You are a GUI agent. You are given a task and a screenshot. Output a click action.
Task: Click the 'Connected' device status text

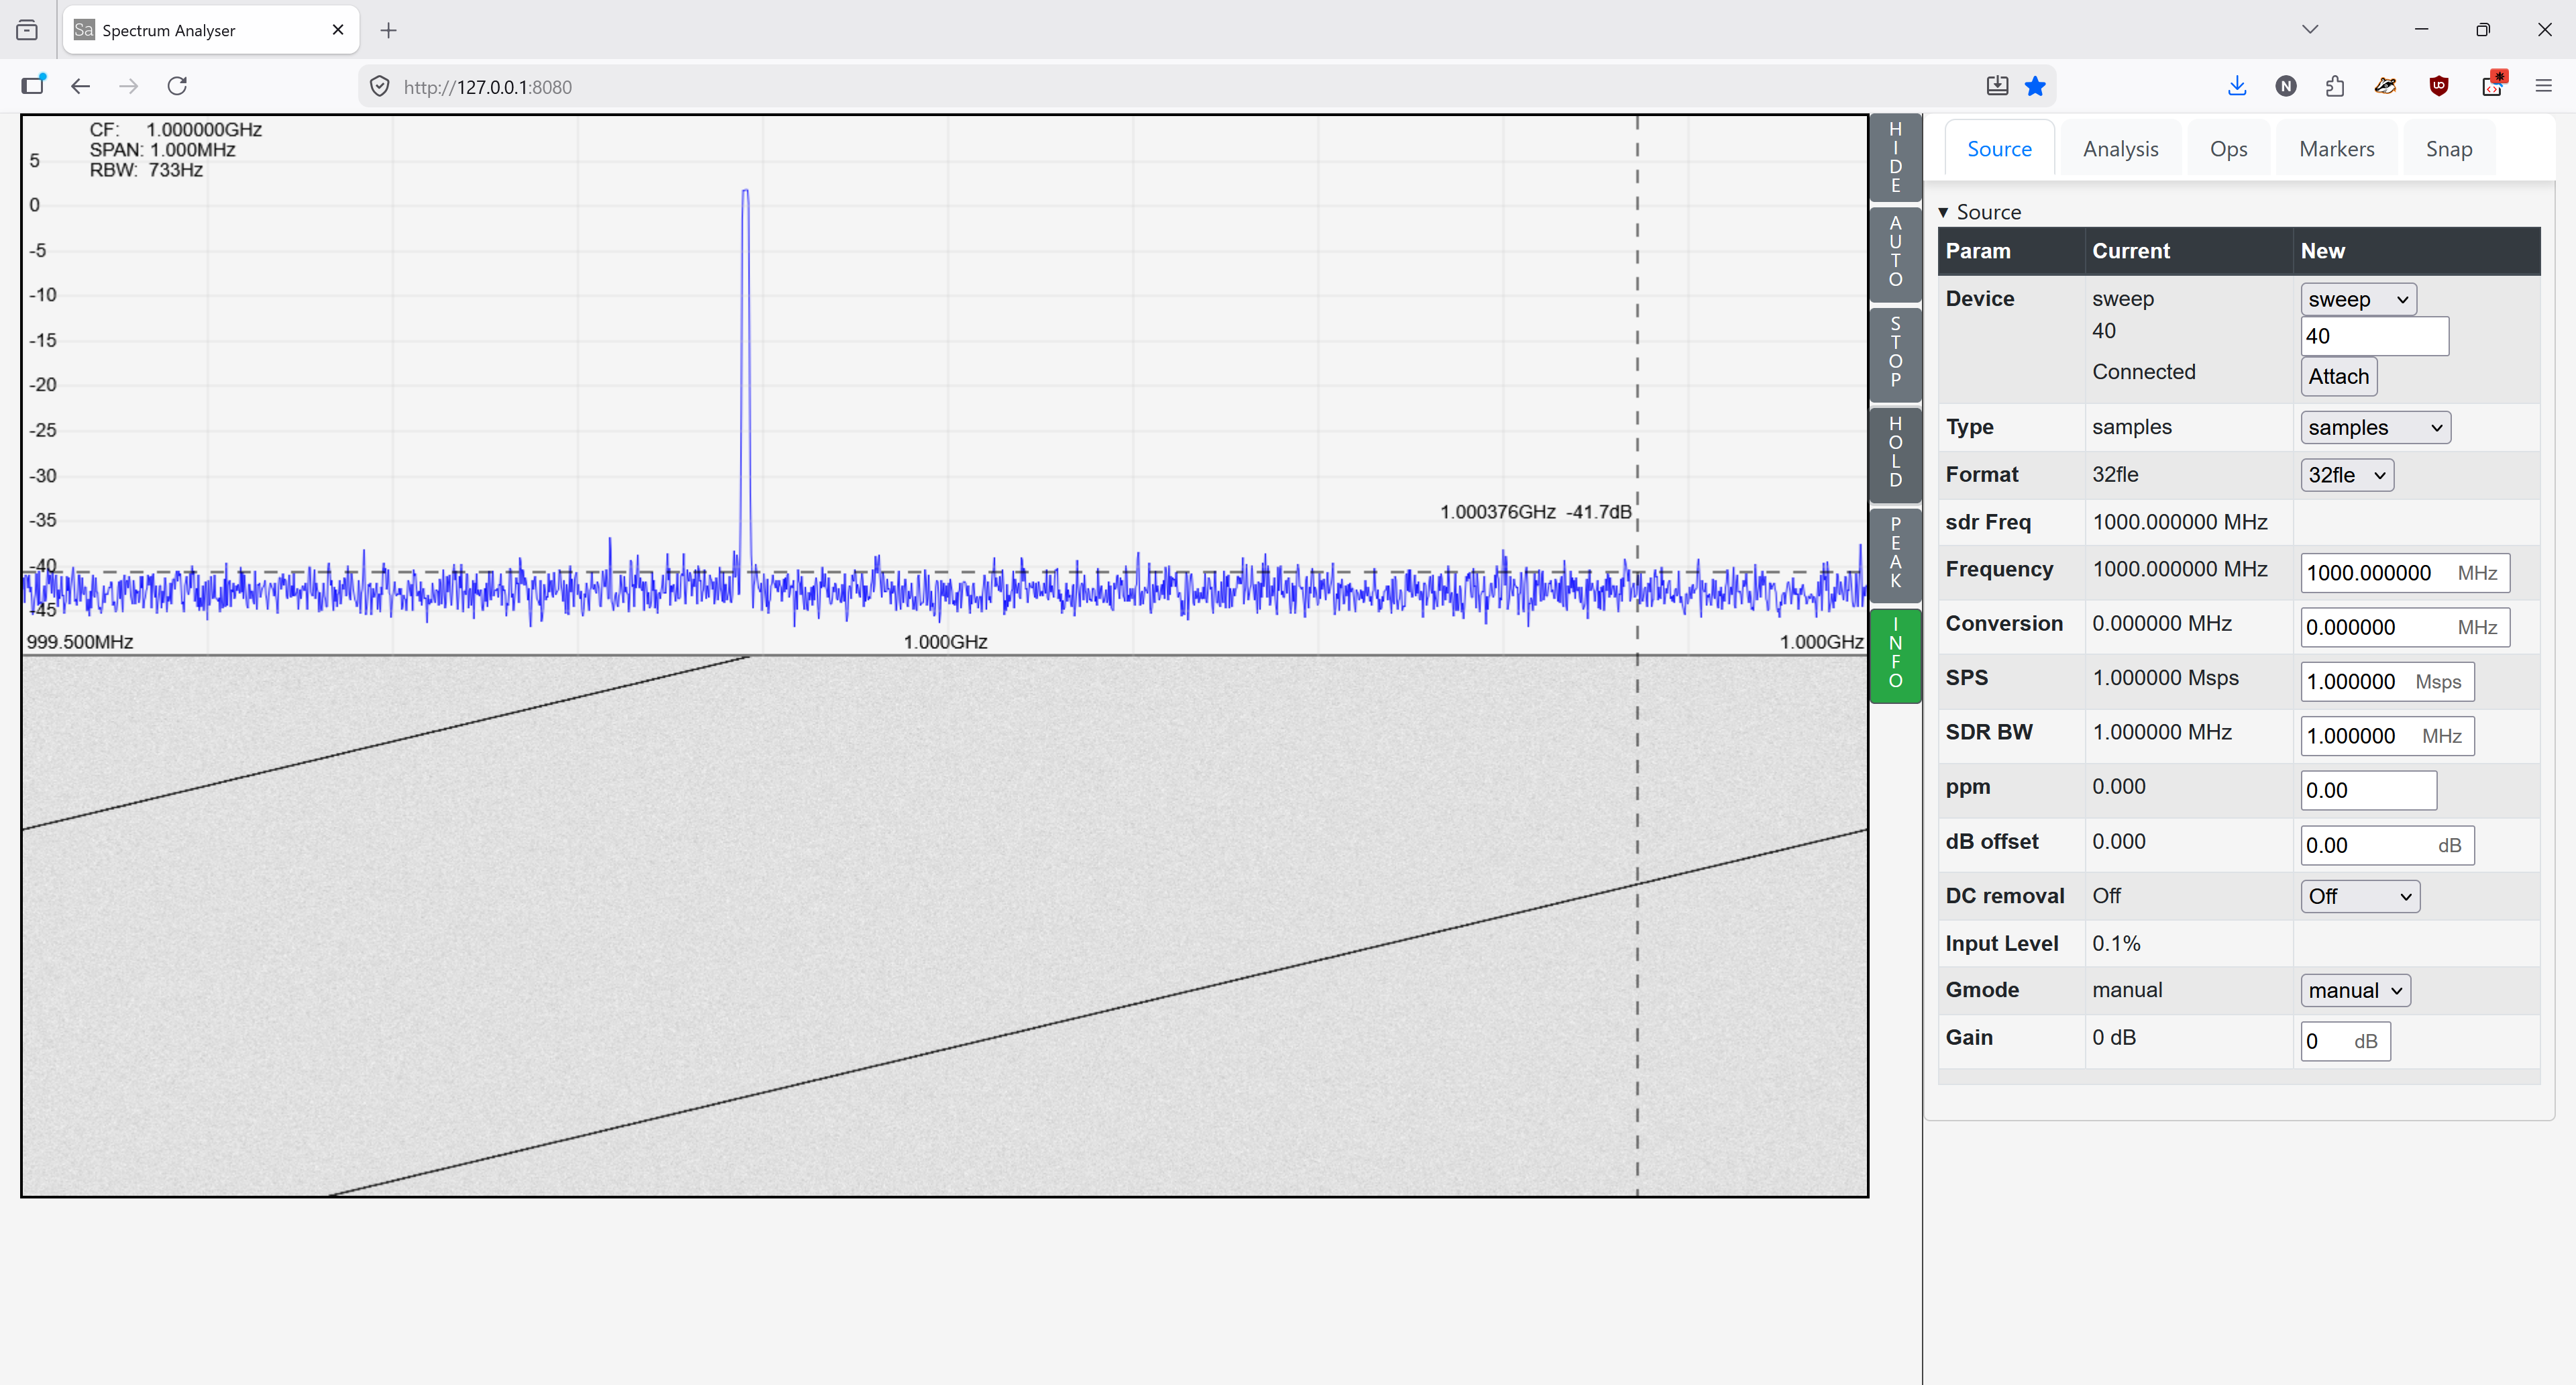[x=2144, y=372]
